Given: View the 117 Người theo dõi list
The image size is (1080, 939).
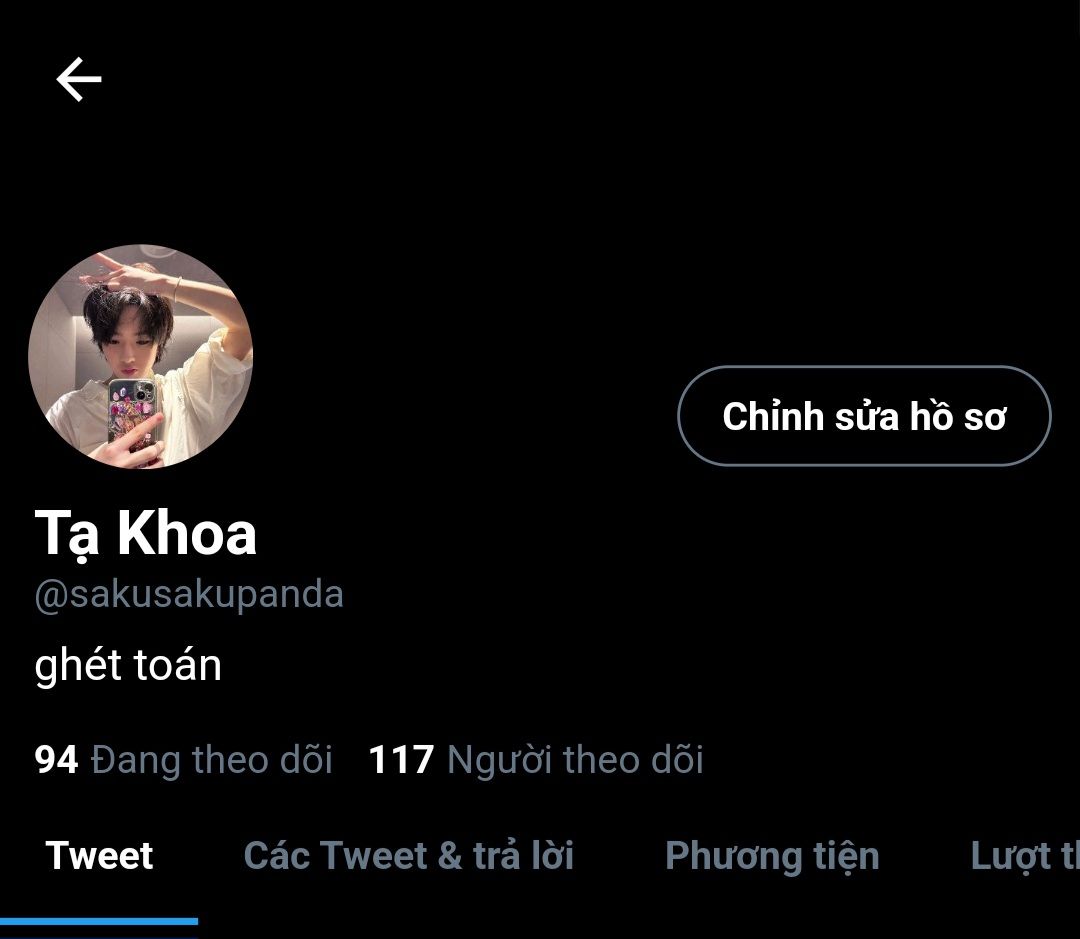Looking at the screenshot, I should pyautogui.click(x=536, y=760).
